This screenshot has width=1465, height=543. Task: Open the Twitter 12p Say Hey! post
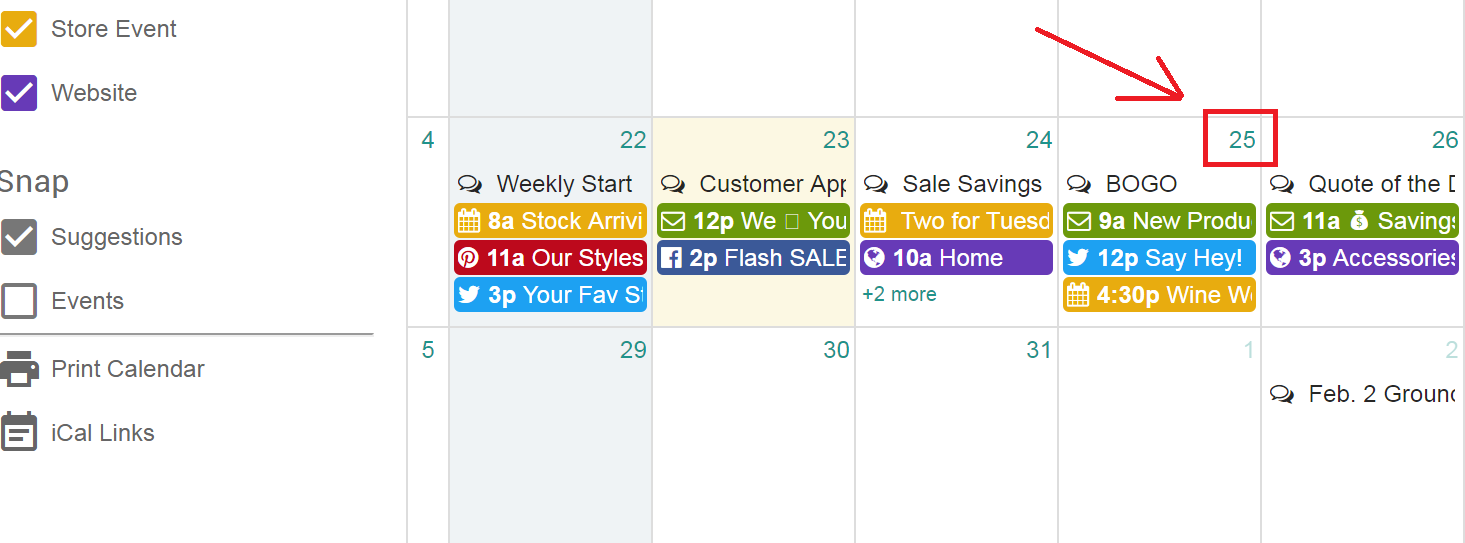pyautogui.click(x=1158, y=258)
